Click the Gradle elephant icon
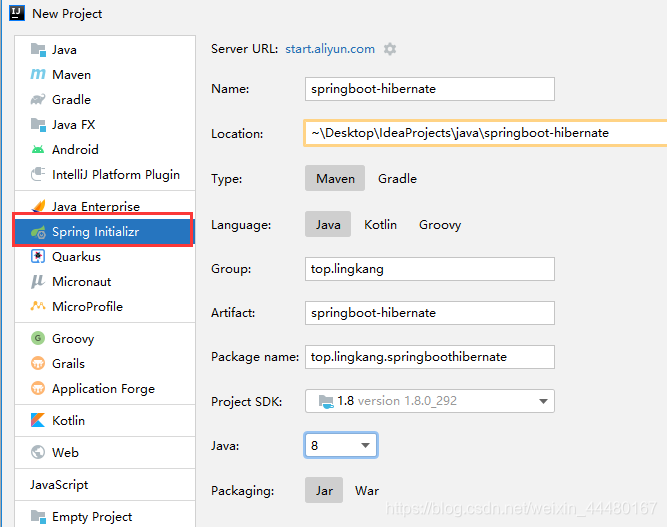 [38, 100]
